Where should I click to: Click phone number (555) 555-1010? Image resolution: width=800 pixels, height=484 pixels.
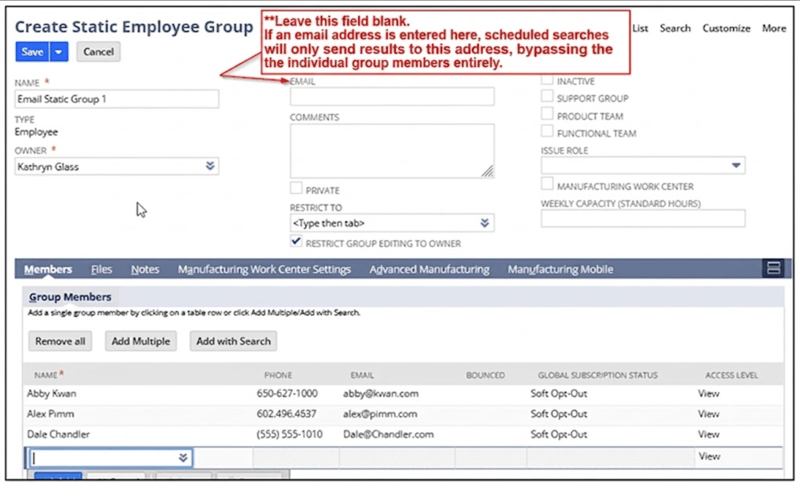(x=290, y=435)
